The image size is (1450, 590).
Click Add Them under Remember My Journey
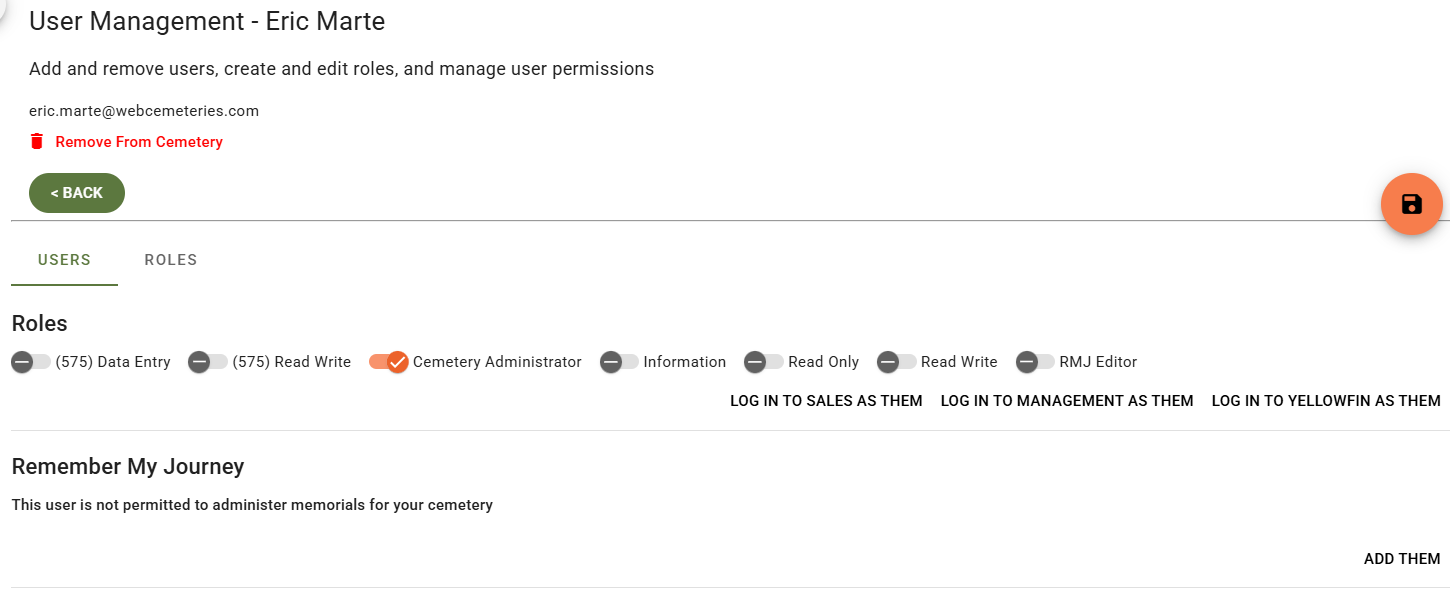coord(1402,559)
